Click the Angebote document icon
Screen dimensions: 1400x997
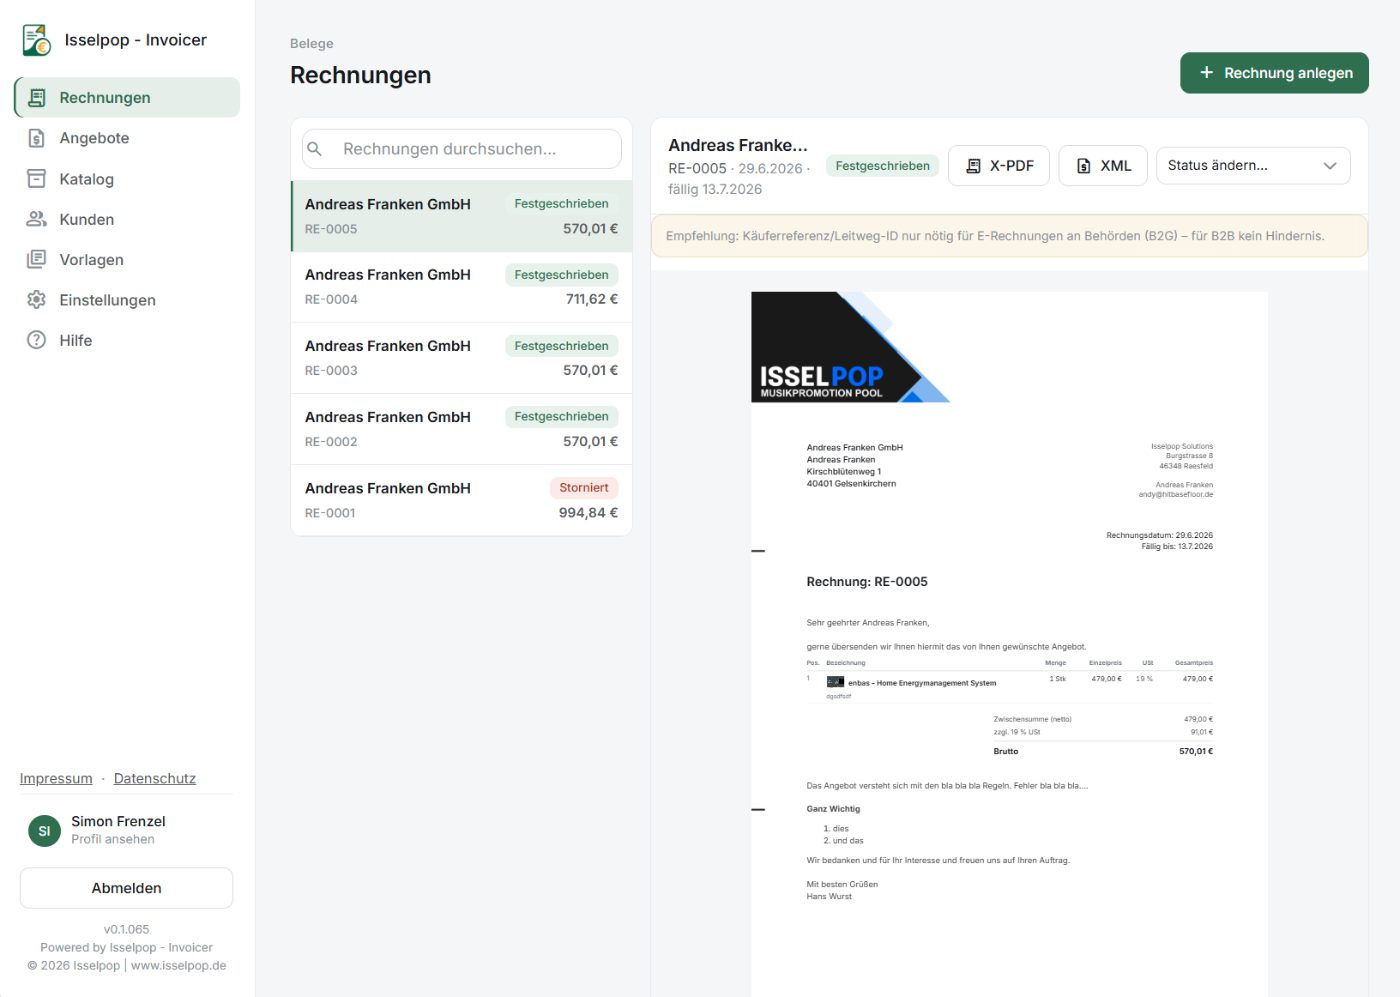37,138
